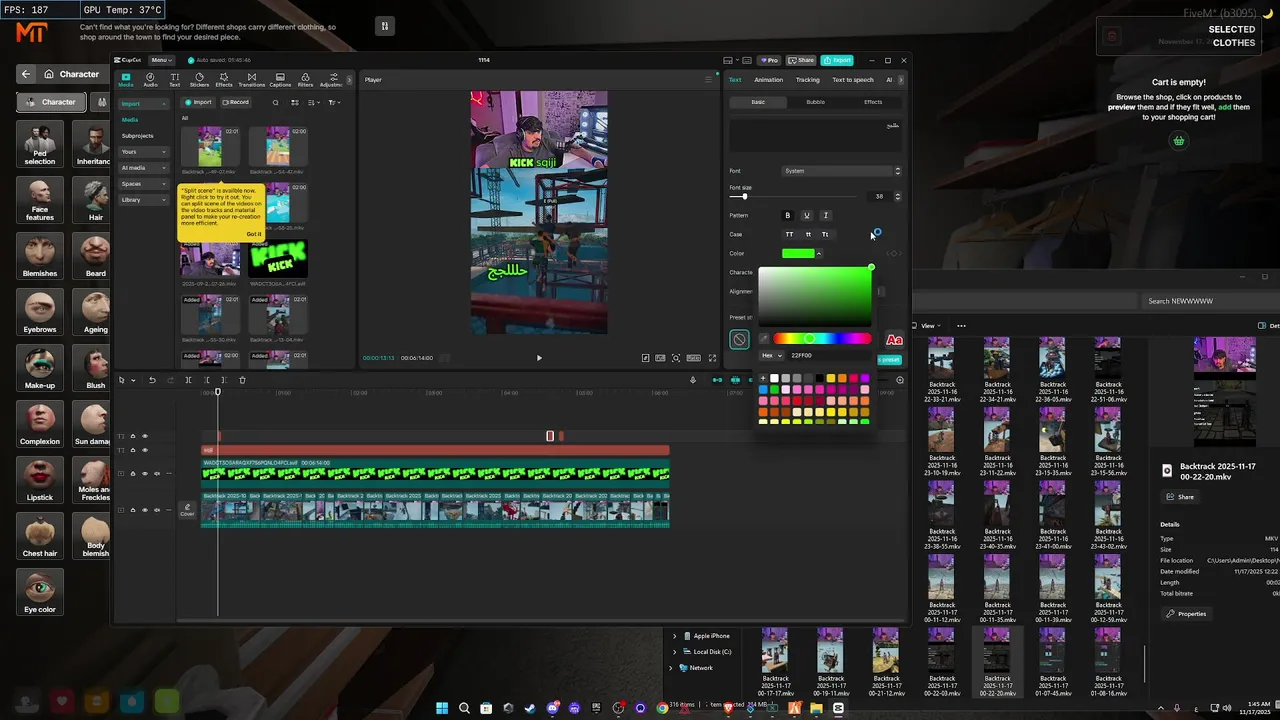Open the Captions panel
The height and width of the screenshot is (720, 1280).
(280, 80)
